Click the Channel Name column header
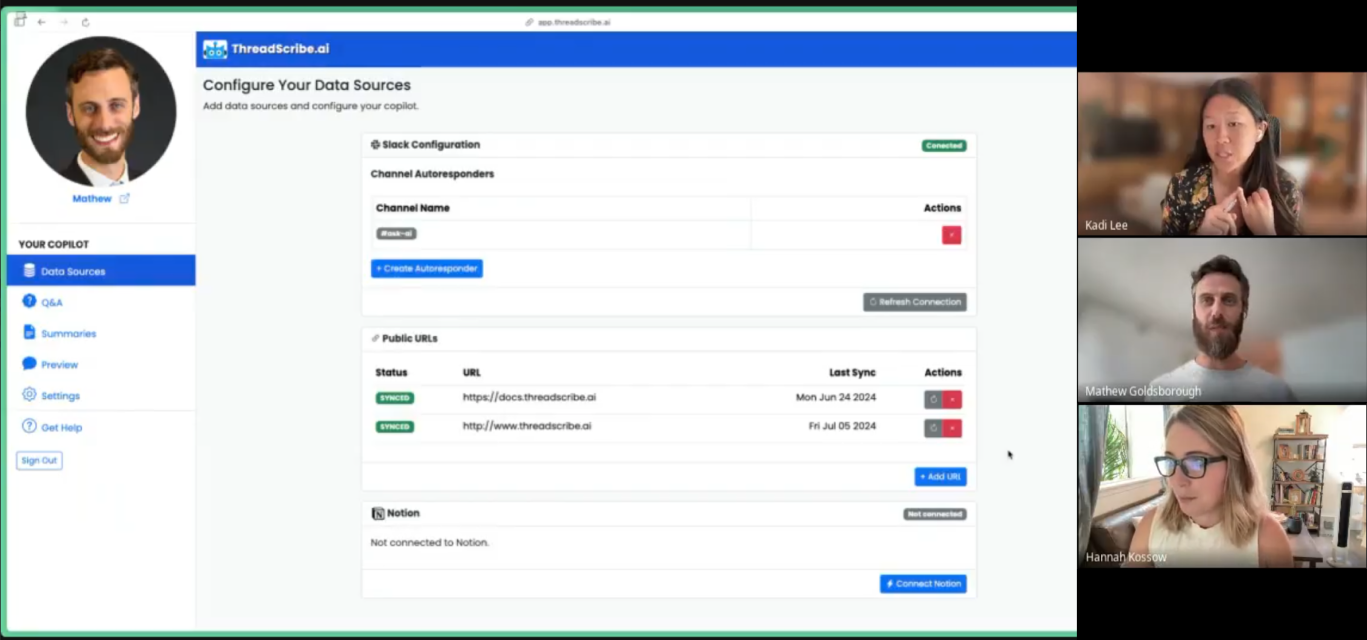 coord(413,208)
